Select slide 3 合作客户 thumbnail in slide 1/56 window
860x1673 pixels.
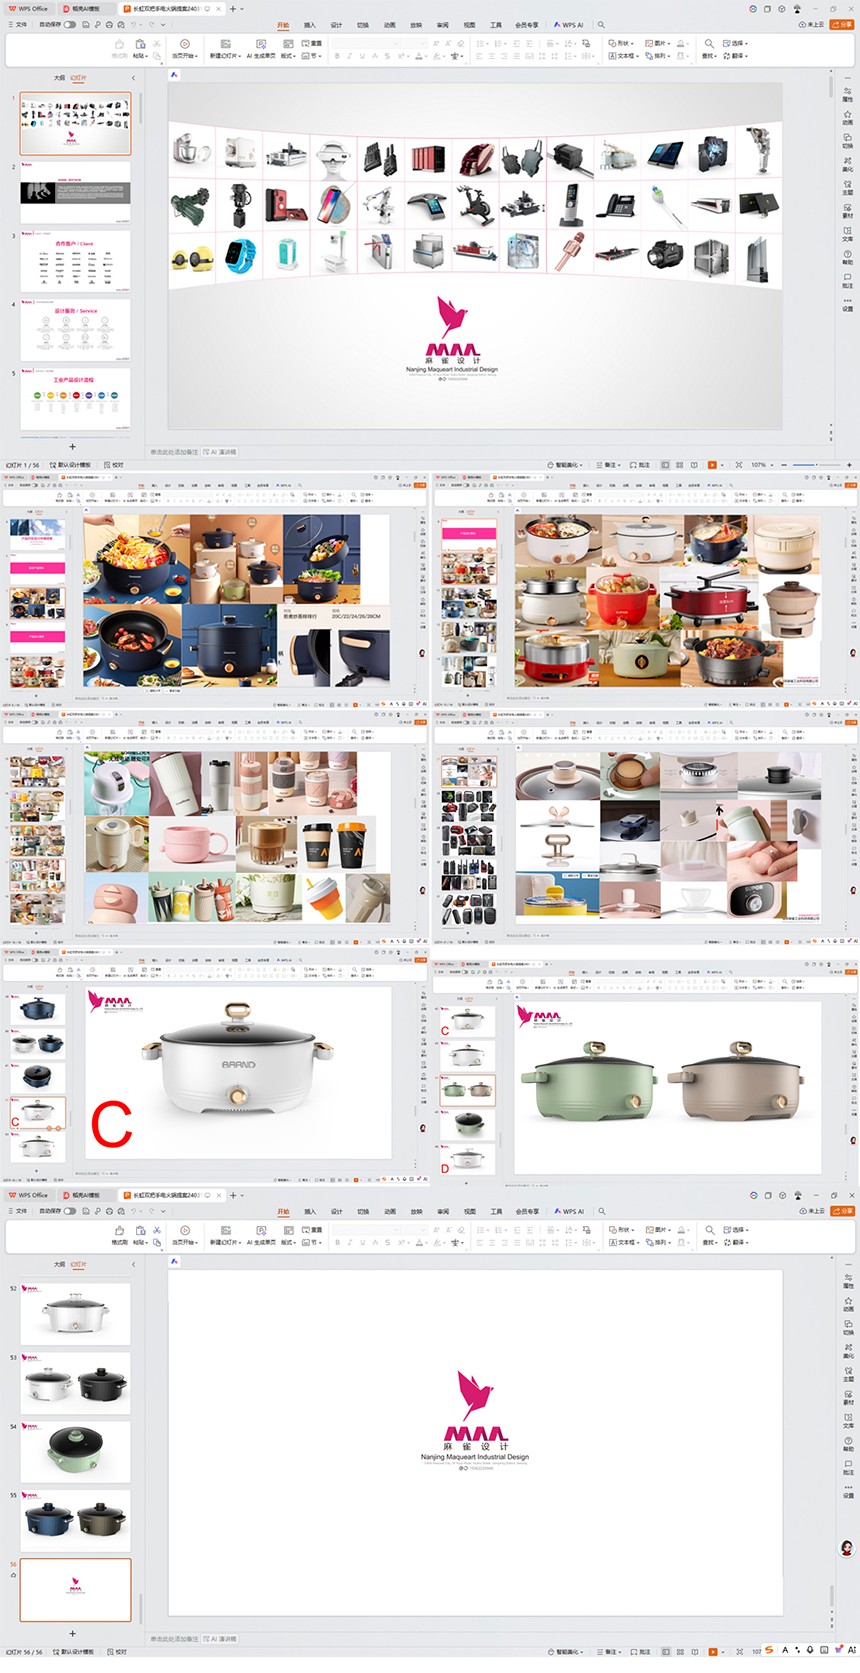click(76, 262)
